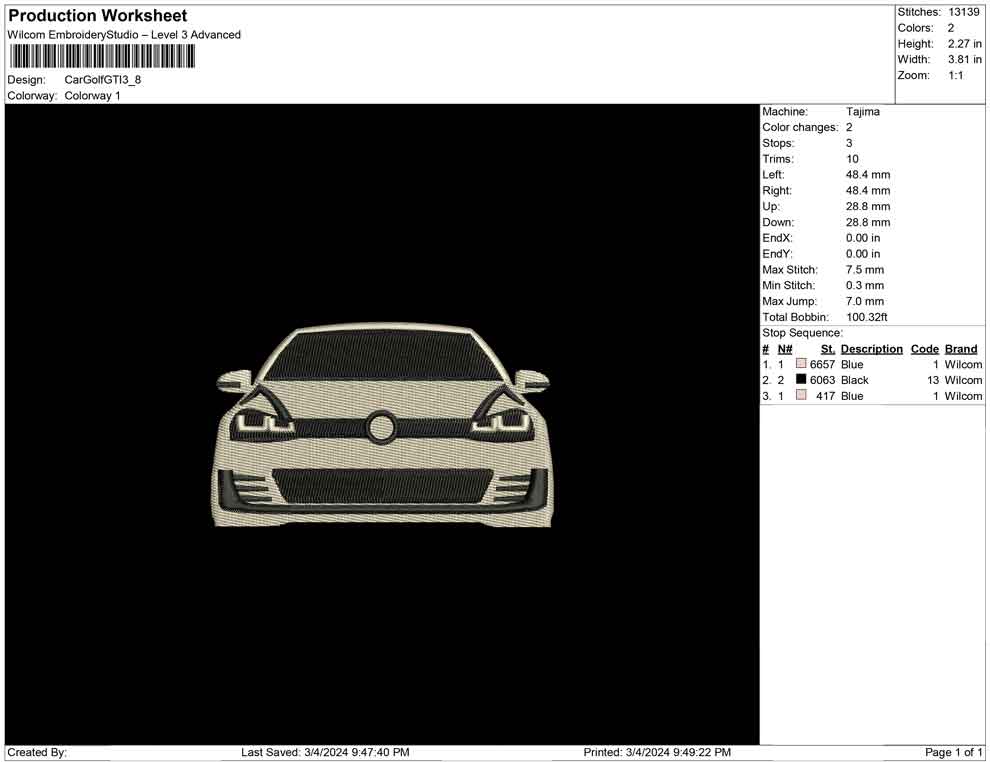The image size is (990, 762).
Task: Select the Black row in Stop Sequence
Action: click(x=854, y=380)
